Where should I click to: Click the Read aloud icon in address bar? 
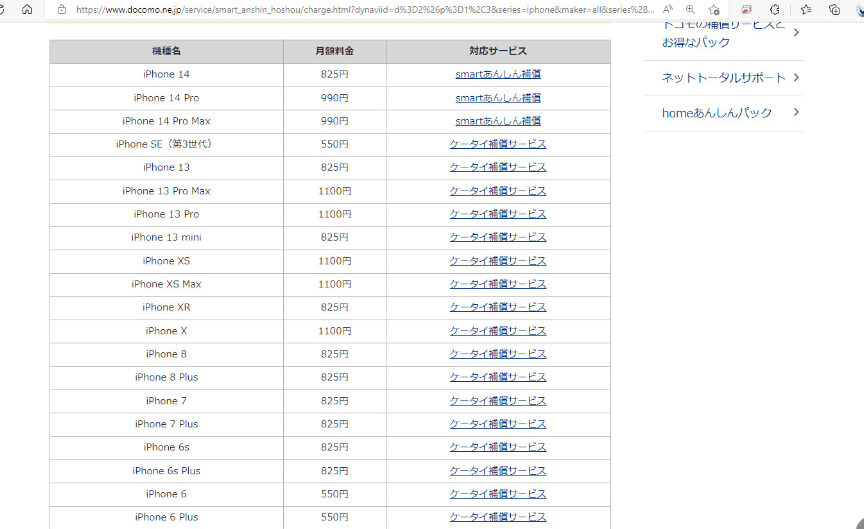pos(667,9)
